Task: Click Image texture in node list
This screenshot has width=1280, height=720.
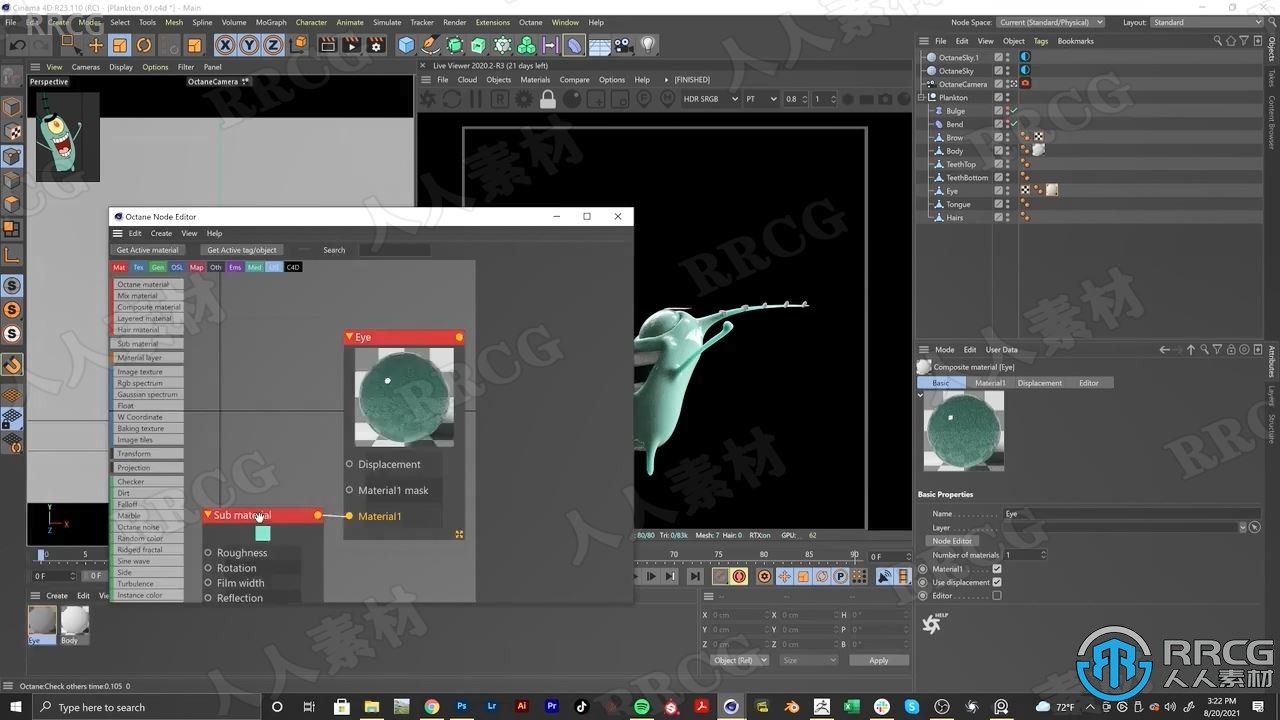Action: [x=148, y=372]
